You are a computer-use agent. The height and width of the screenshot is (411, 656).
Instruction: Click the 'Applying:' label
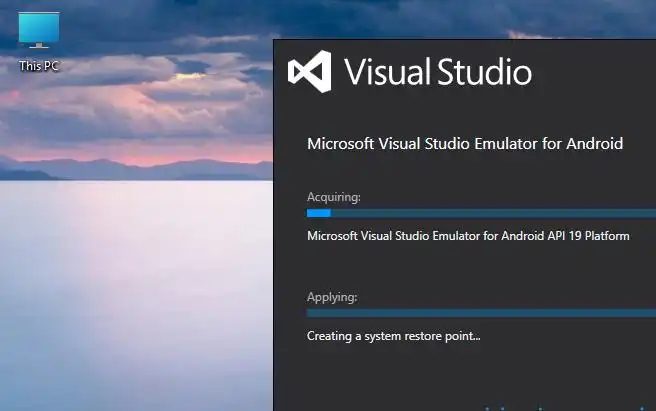click(x=332, y=297)
